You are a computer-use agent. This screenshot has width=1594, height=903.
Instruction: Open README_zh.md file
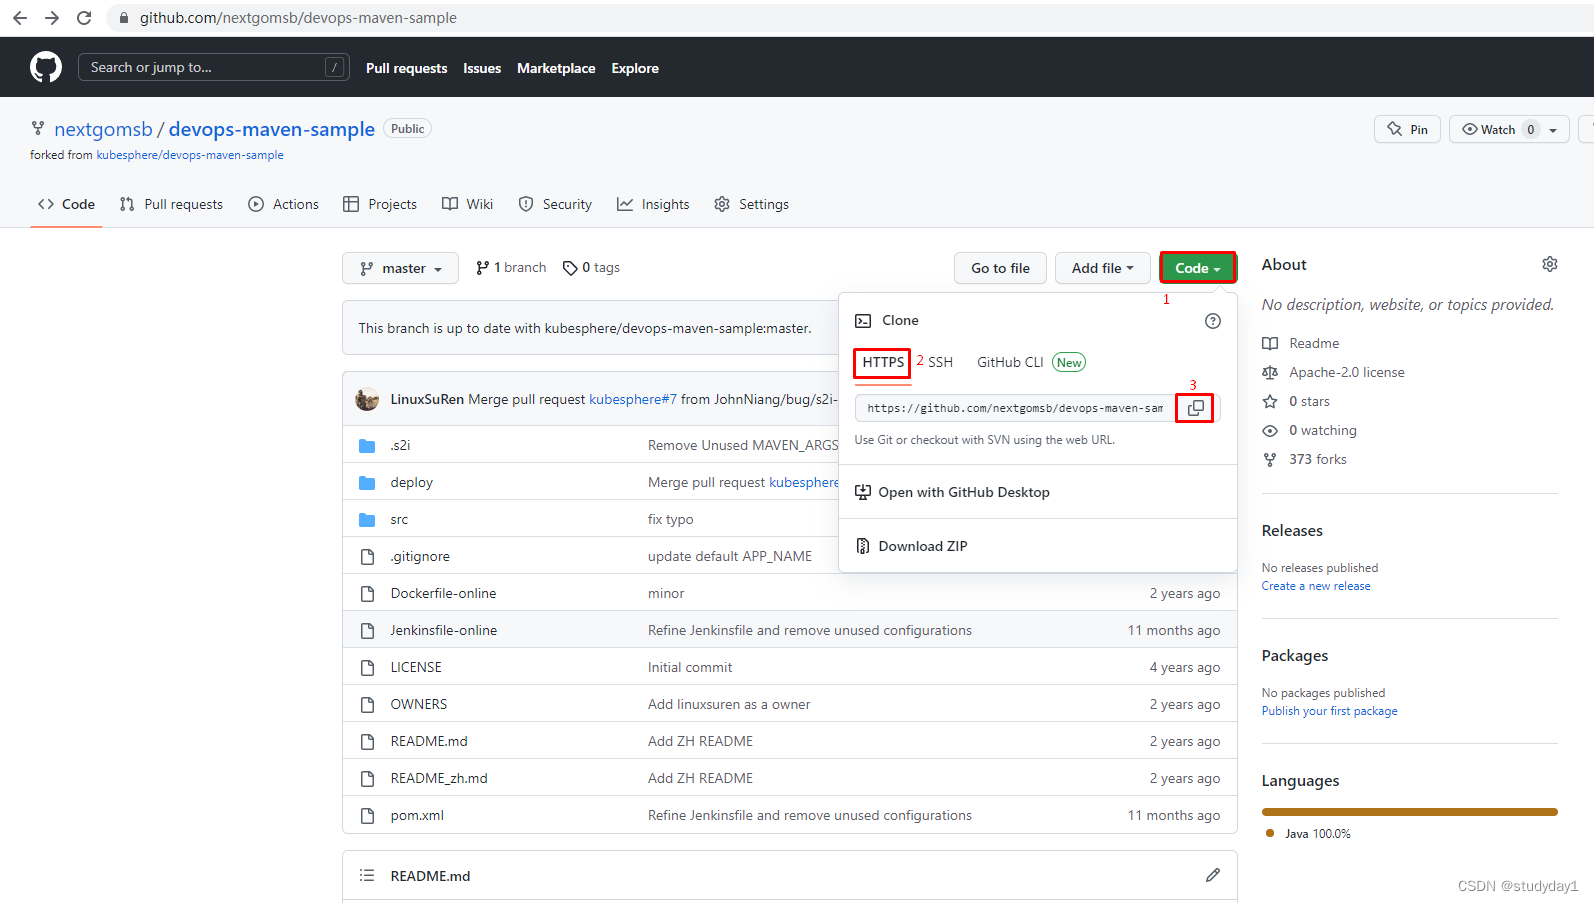pos(439,778)
